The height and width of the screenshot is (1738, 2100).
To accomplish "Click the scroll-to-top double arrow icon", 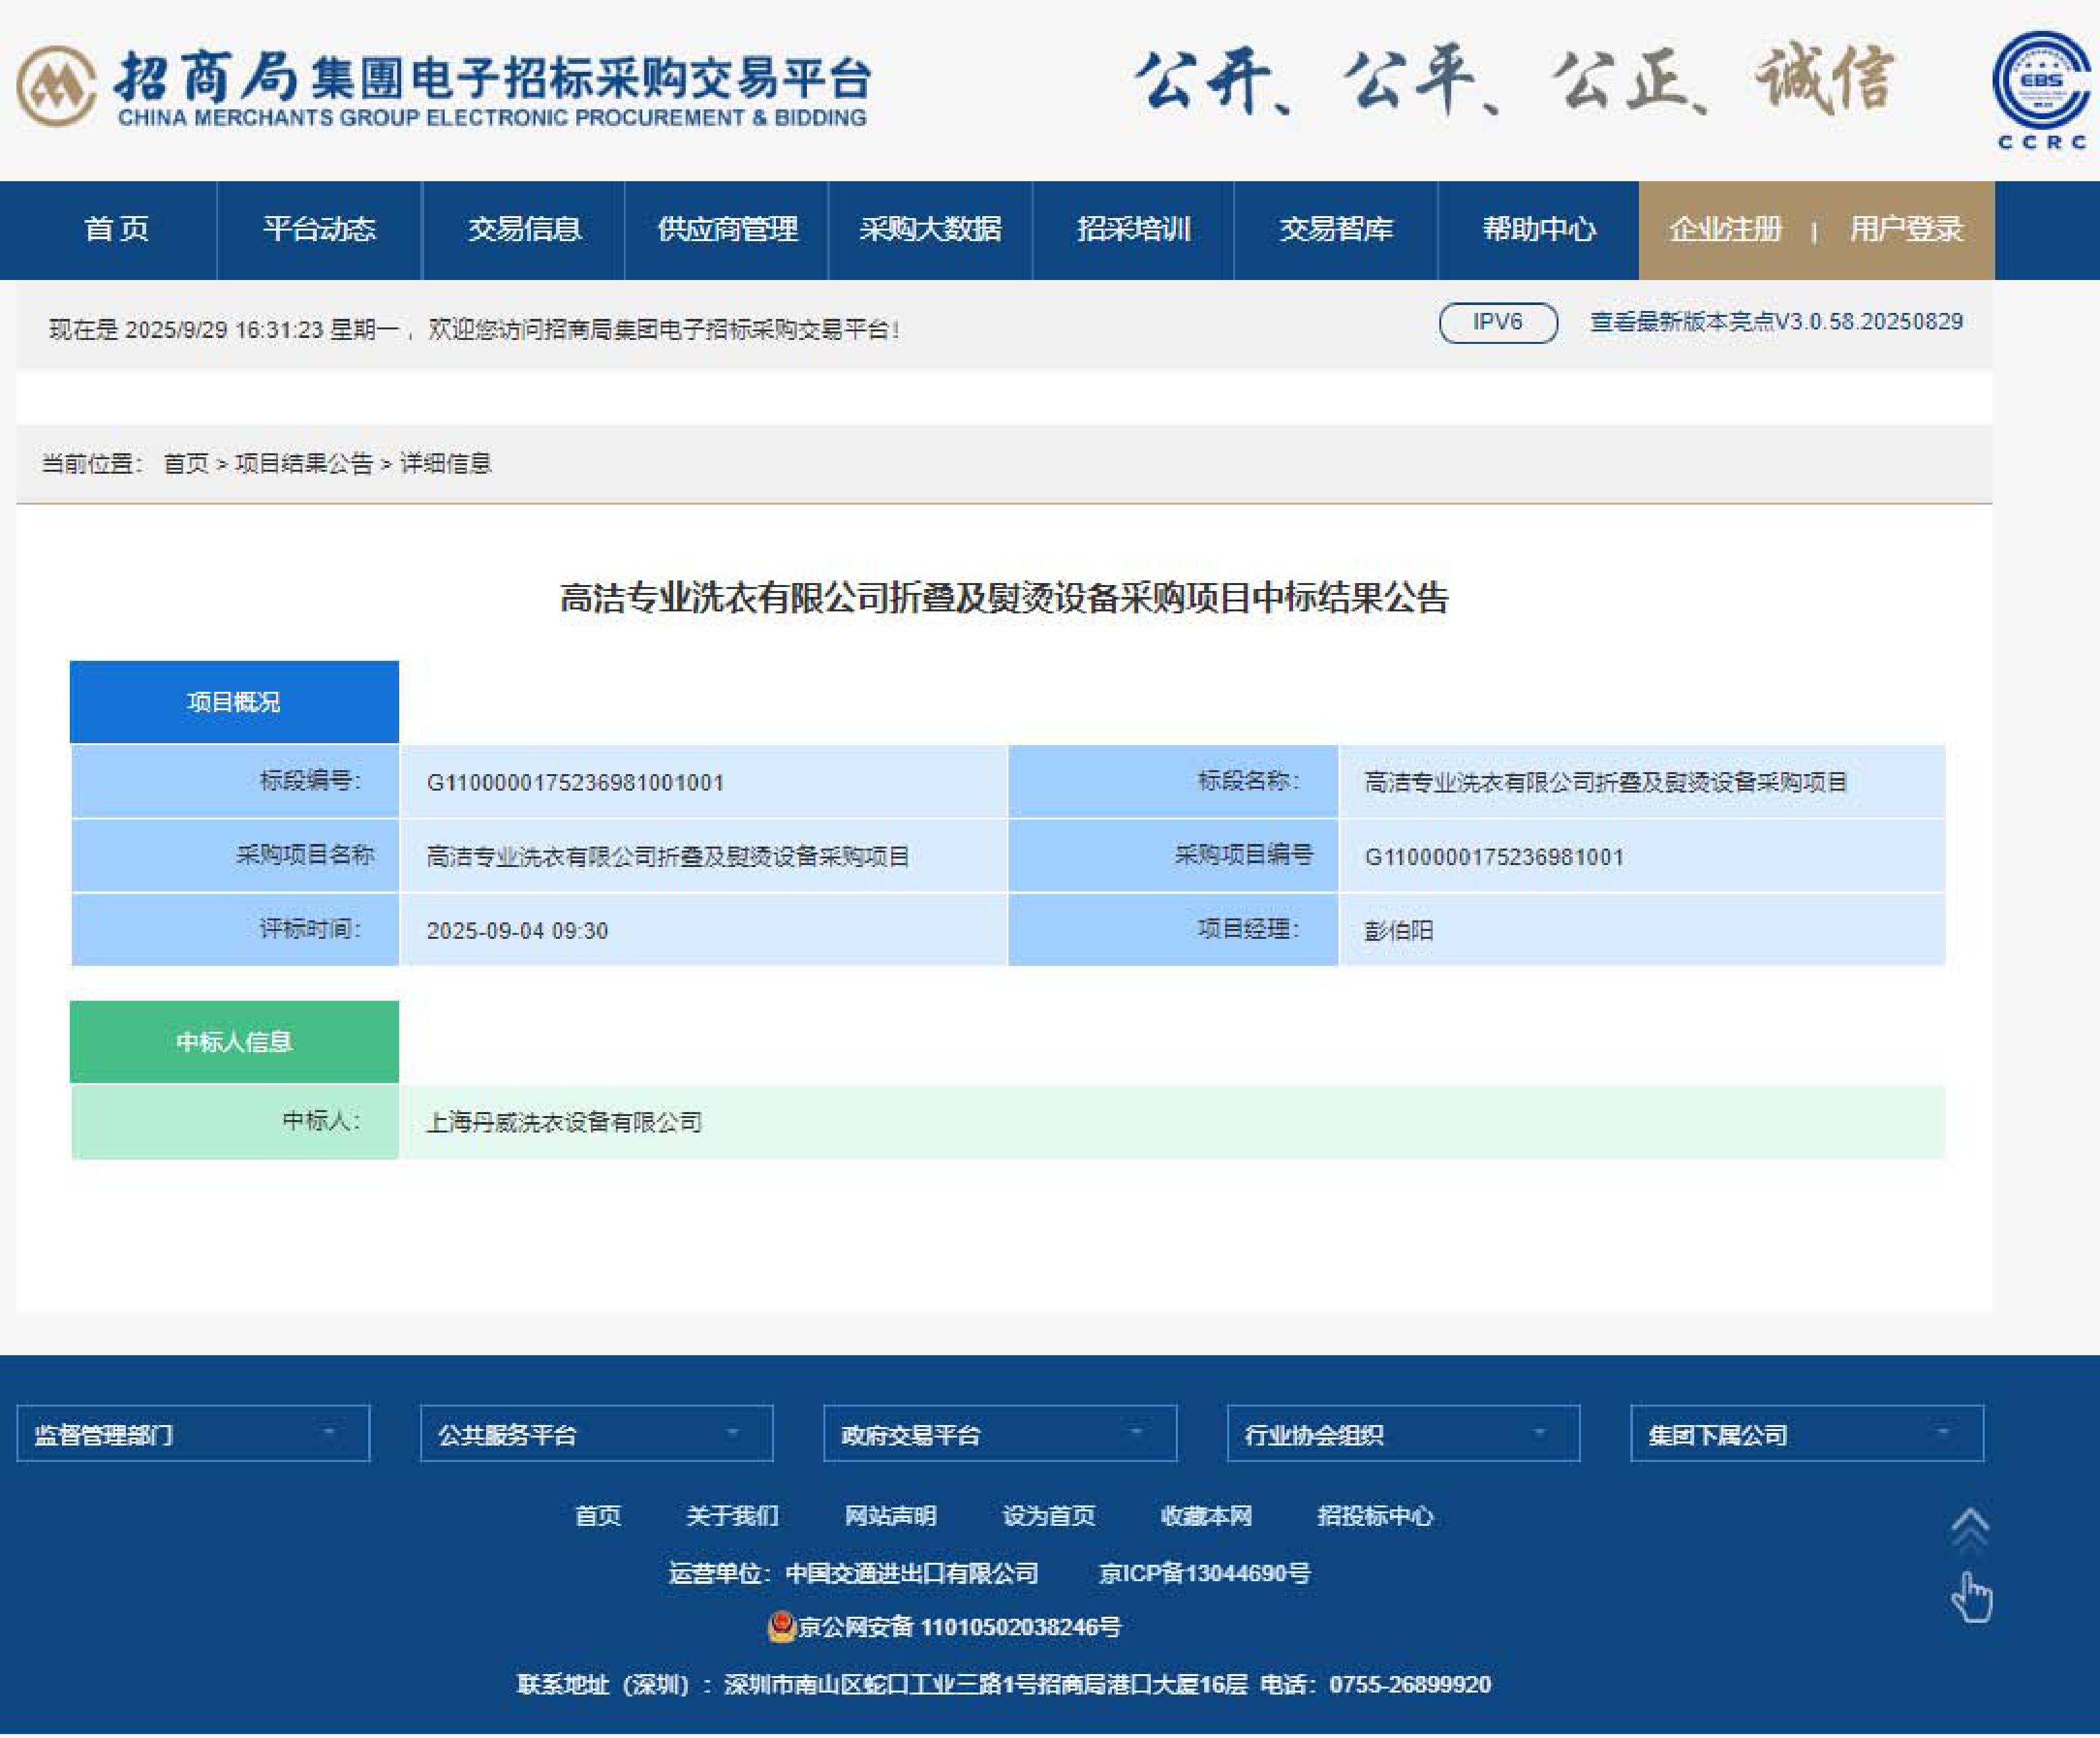I will 1970,1527.
